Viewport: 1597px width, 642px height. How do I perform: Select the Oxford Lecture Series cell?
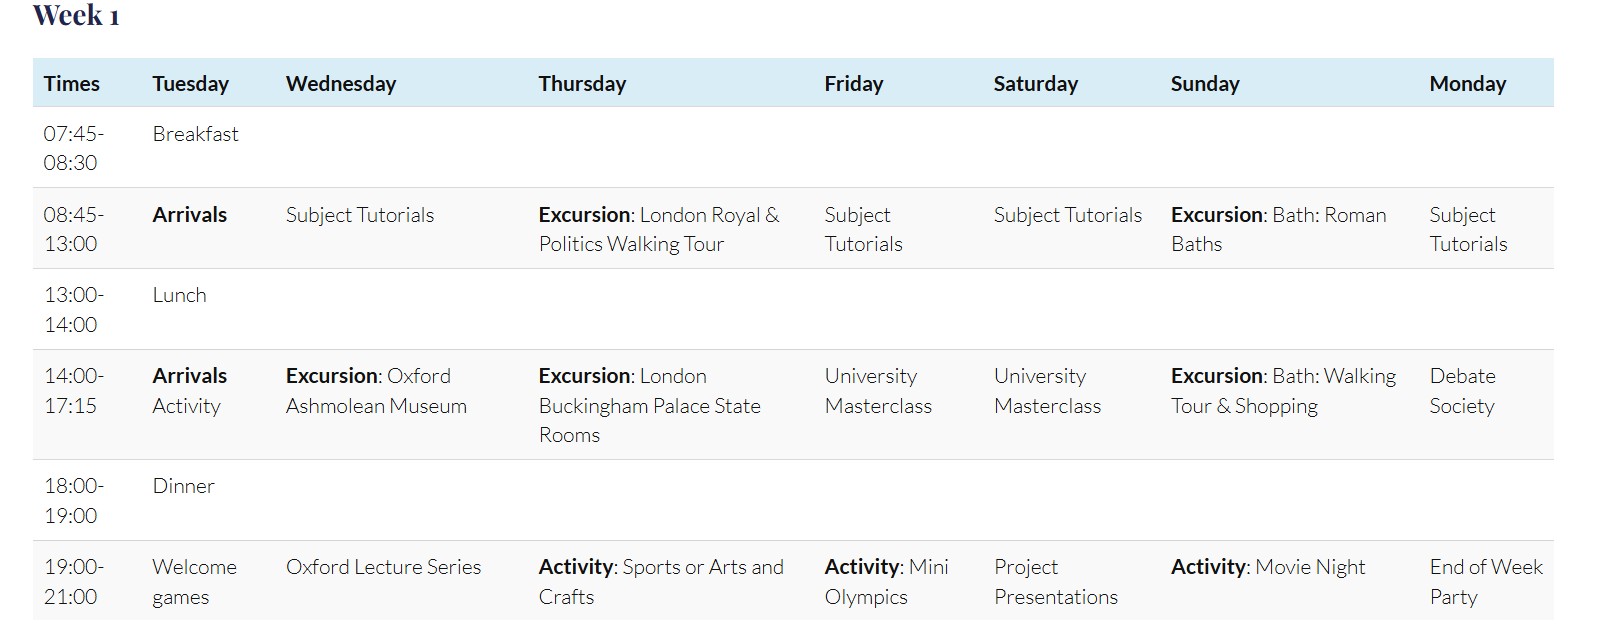tap(383, 567)
